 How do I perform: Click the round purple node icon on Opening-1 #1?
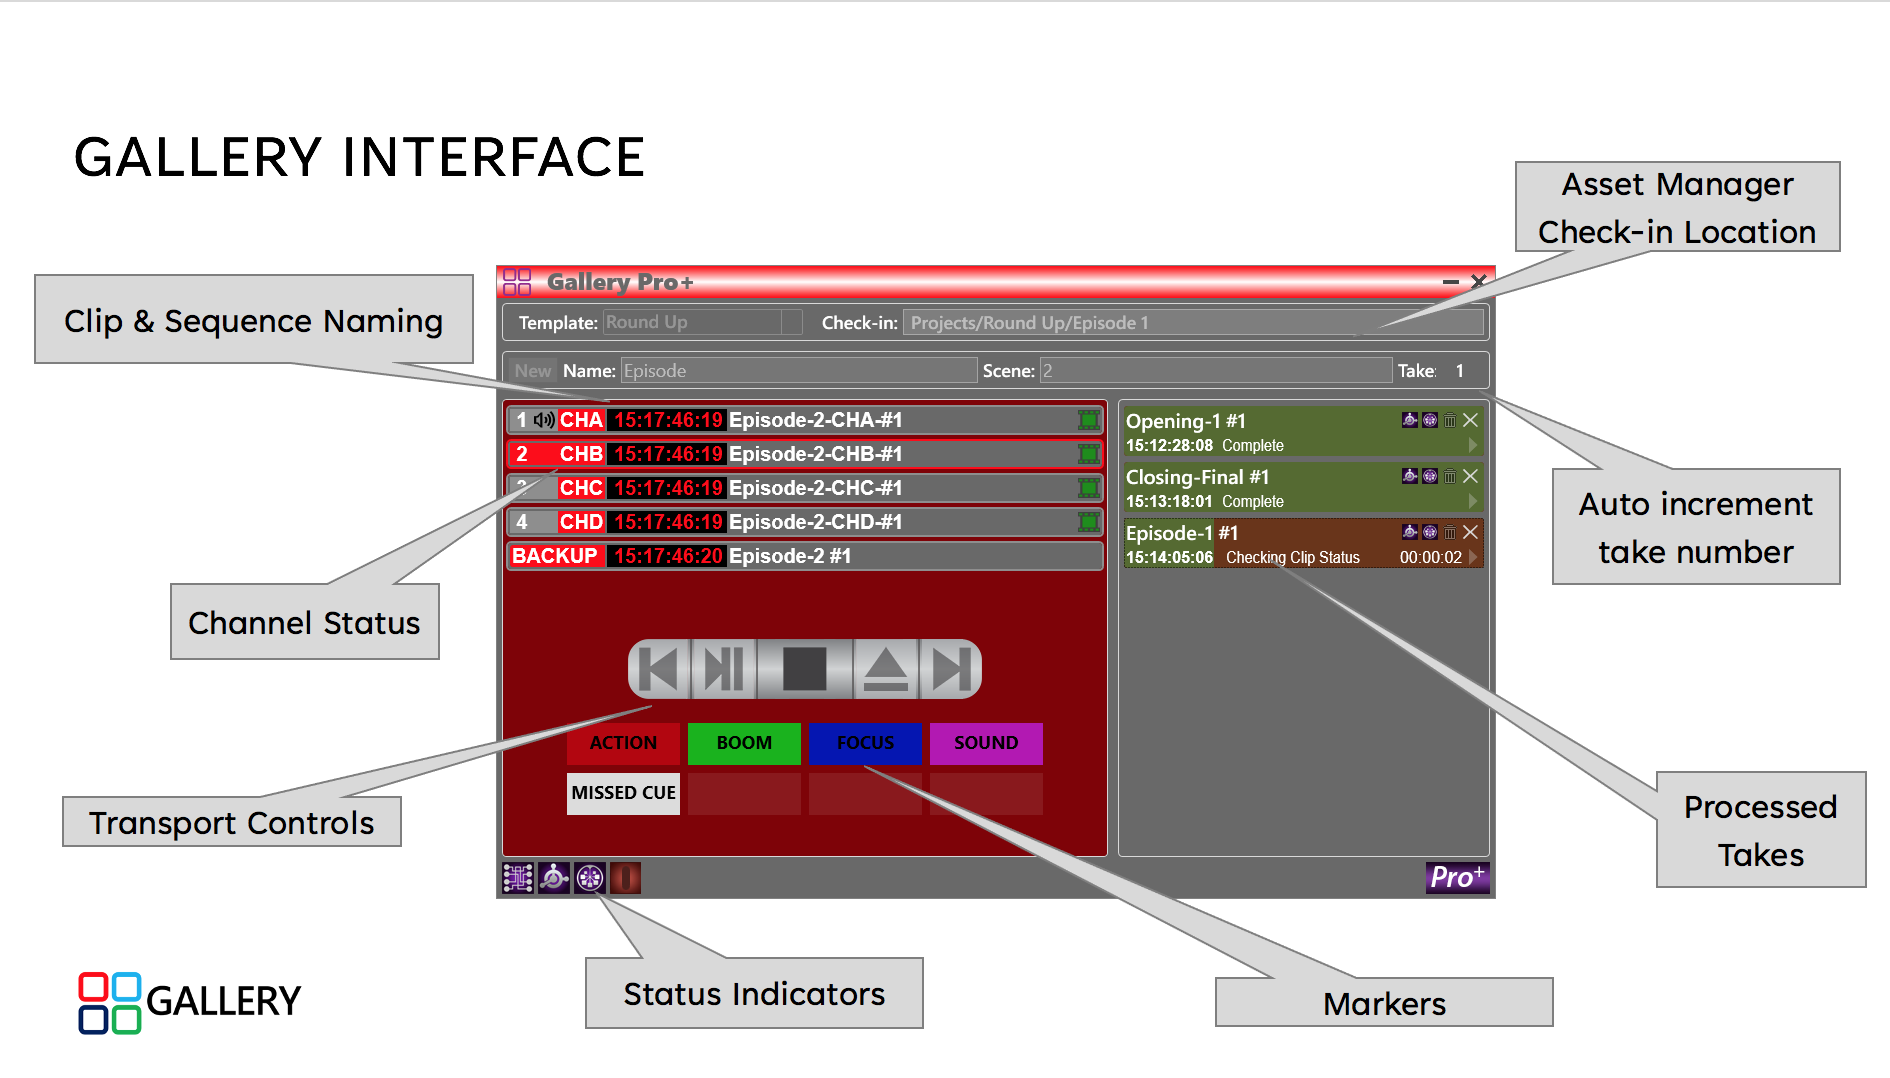coord(1430,420)
